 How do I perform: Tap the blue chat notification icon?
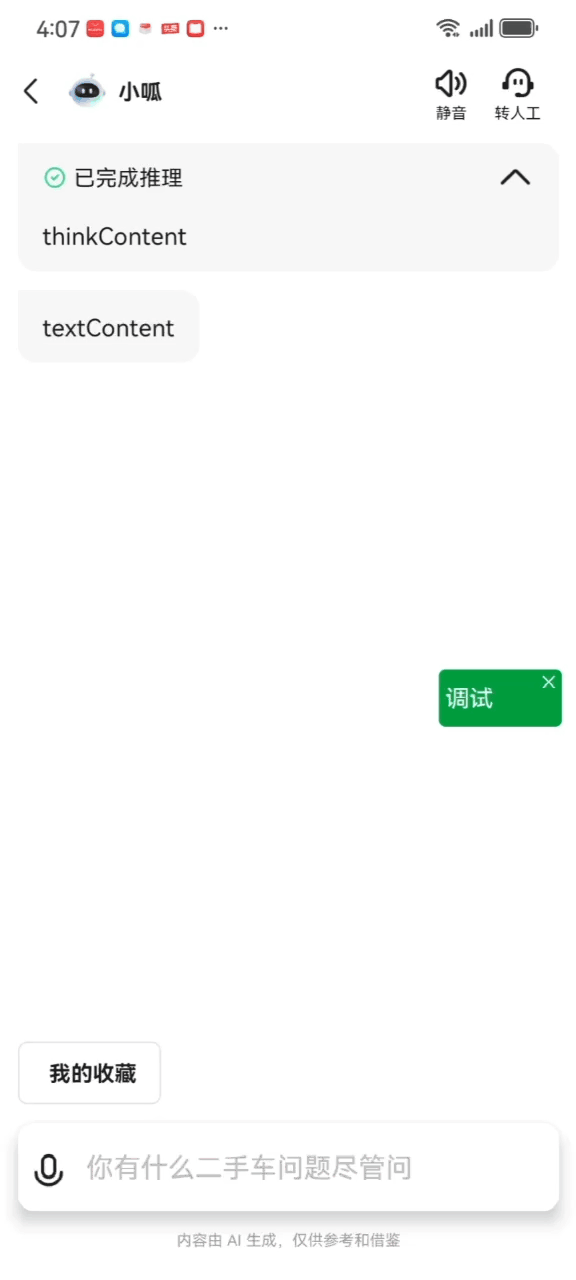click(x=120, y=29)
